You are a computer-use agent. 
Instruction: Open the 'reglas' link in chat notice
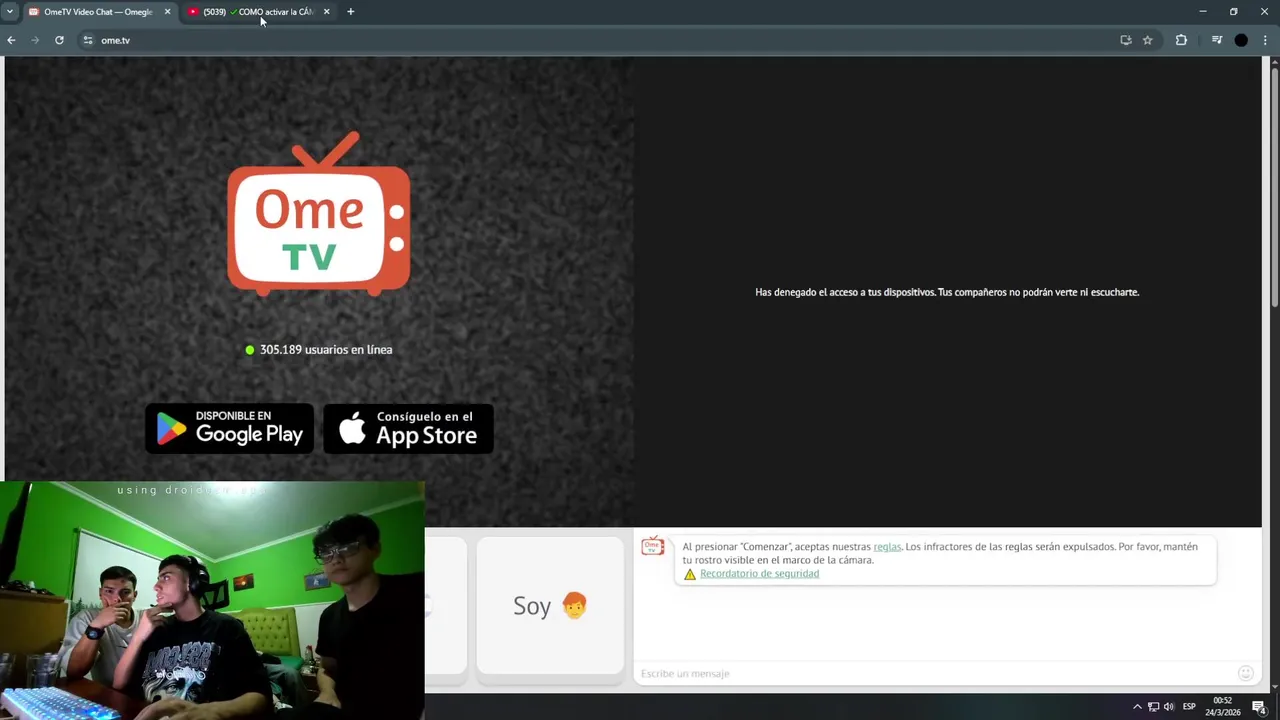(x=887, y=547)
